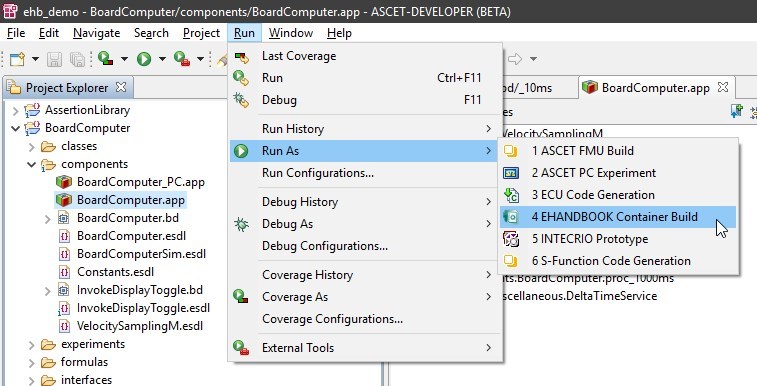Open the External Tools toolbar dropdown arrow
Viewport: 757px width, 386px height.
point(200,59)
